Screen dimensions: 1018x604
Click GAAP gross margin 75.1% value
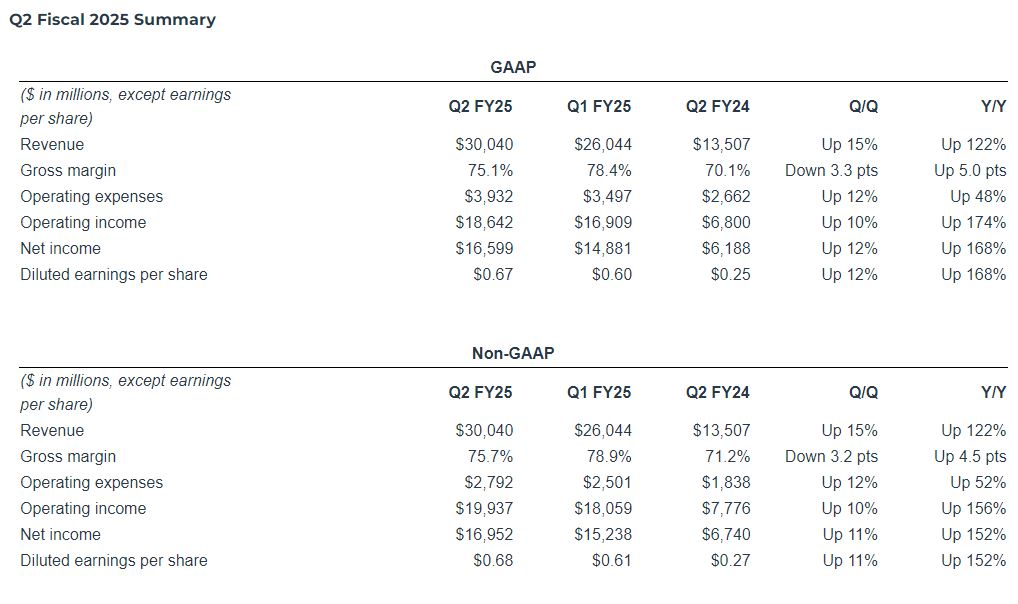pyautogui.click(x=490, y=170)
